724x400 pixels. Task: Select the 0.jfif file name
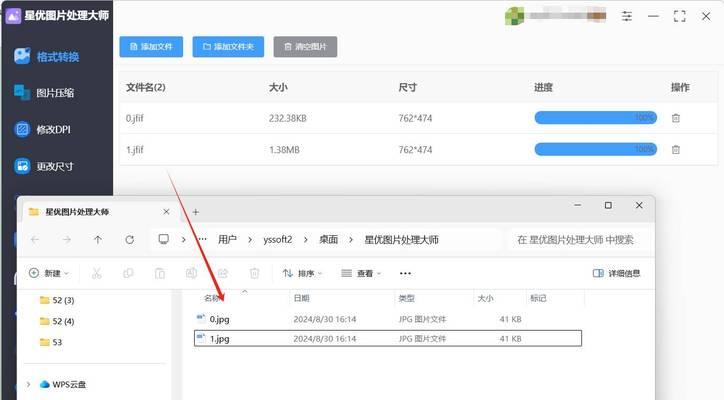(135, 118)
